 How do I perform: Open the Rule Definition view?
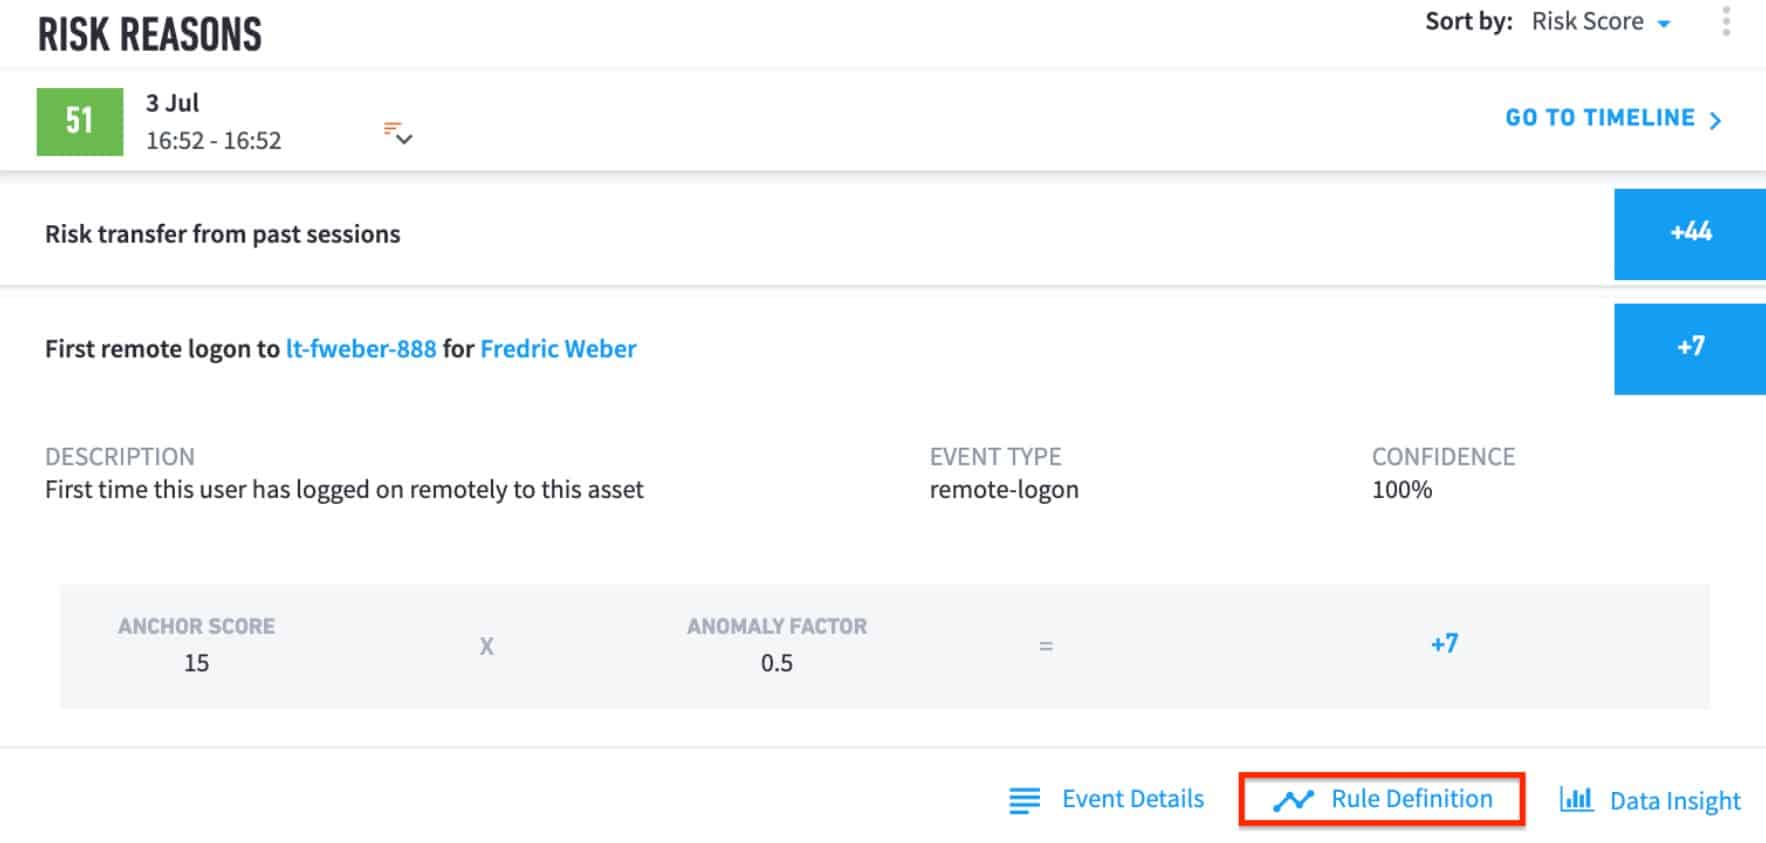pyautogui.click(x=1382, y=799)
